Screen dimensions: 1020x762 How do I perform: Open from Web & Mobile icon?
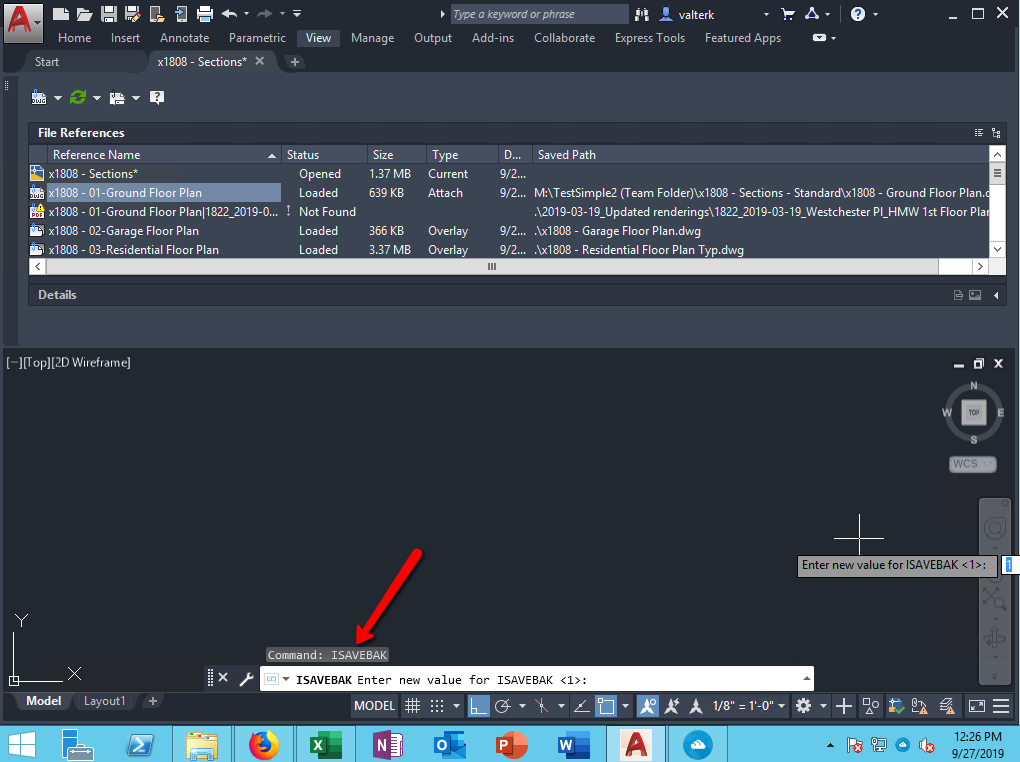pos(157,14)
